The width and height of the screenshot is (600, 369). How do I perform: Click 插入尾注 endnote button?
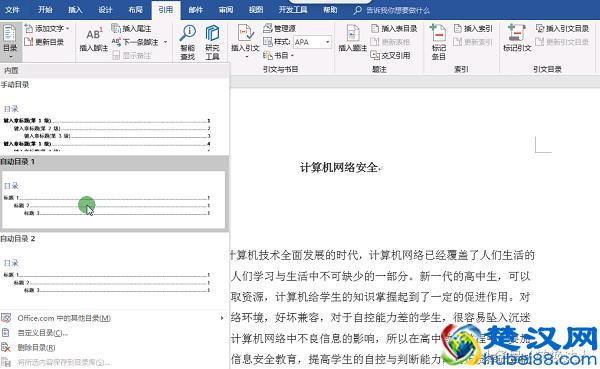tap(131, 28)
